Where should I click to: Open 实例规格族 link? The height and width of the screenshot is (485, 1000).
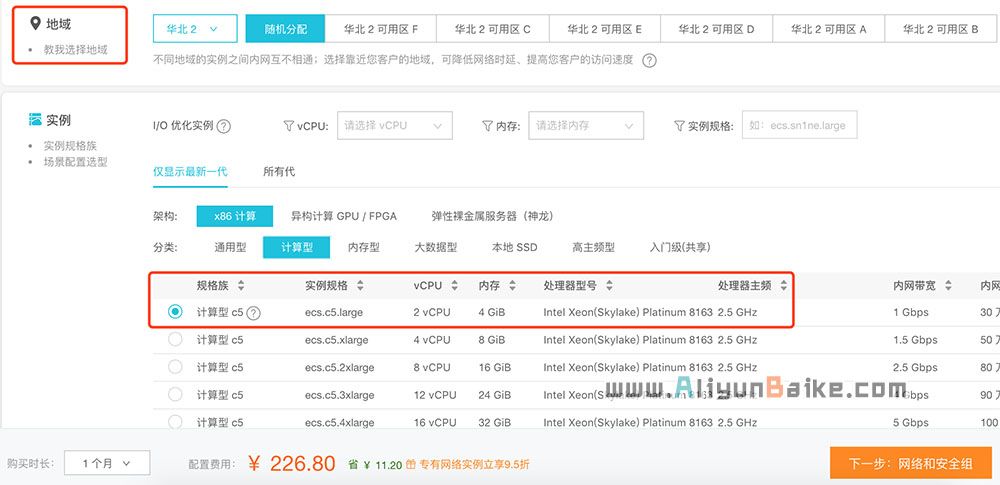[x=70, y=146]
